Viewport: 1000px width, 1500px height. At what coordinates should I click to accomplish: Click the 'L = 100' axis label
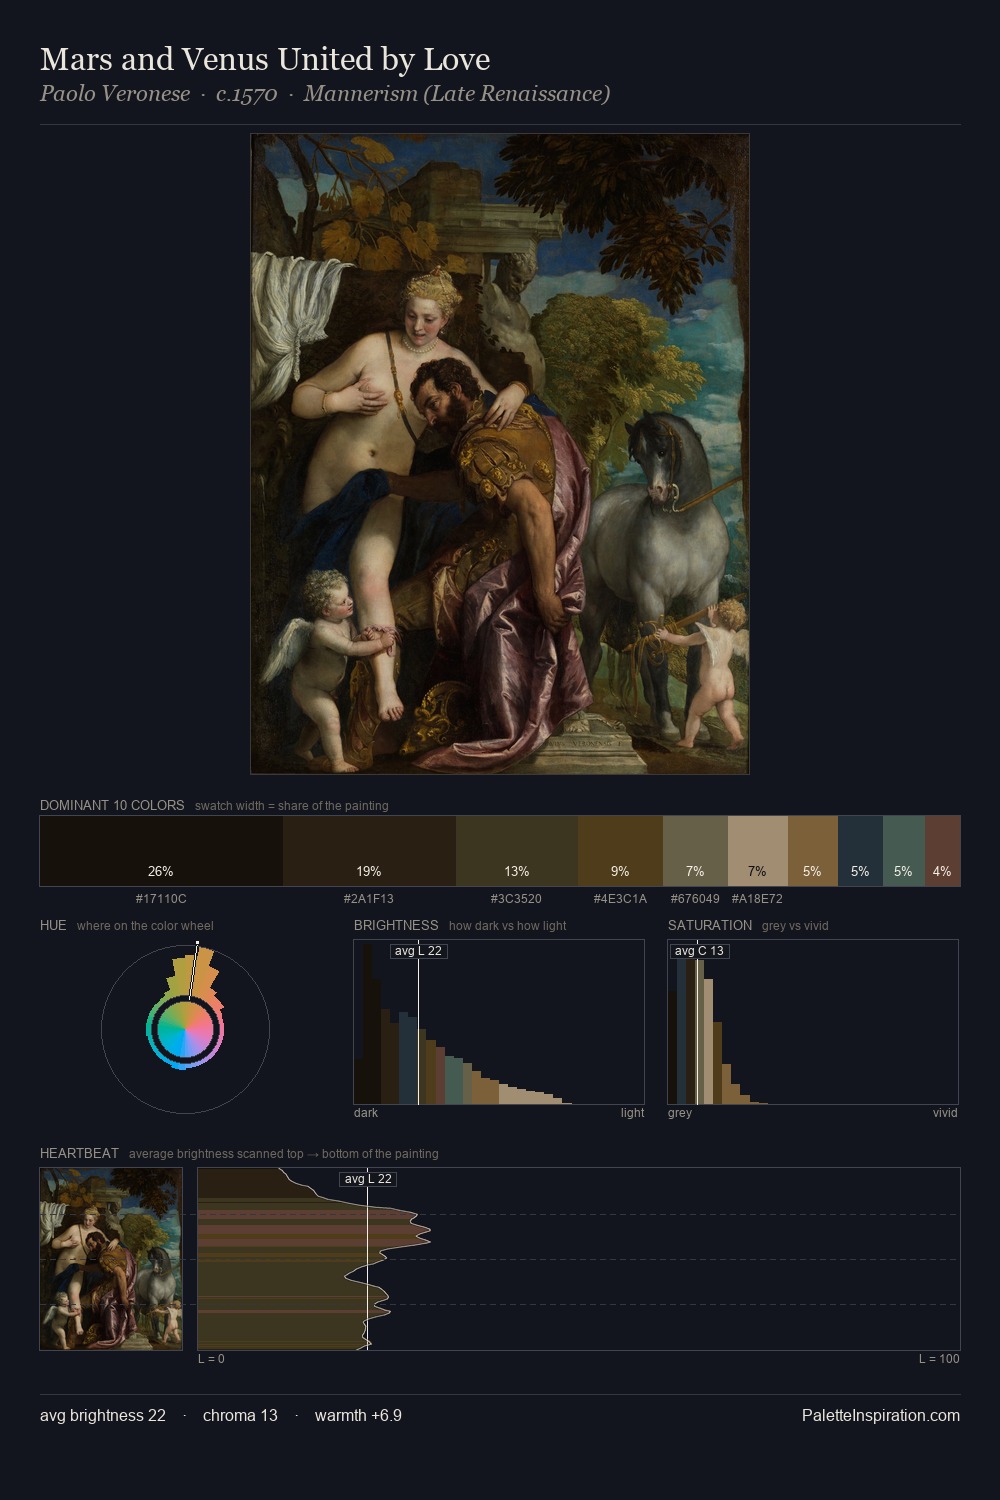(939, 1359)
